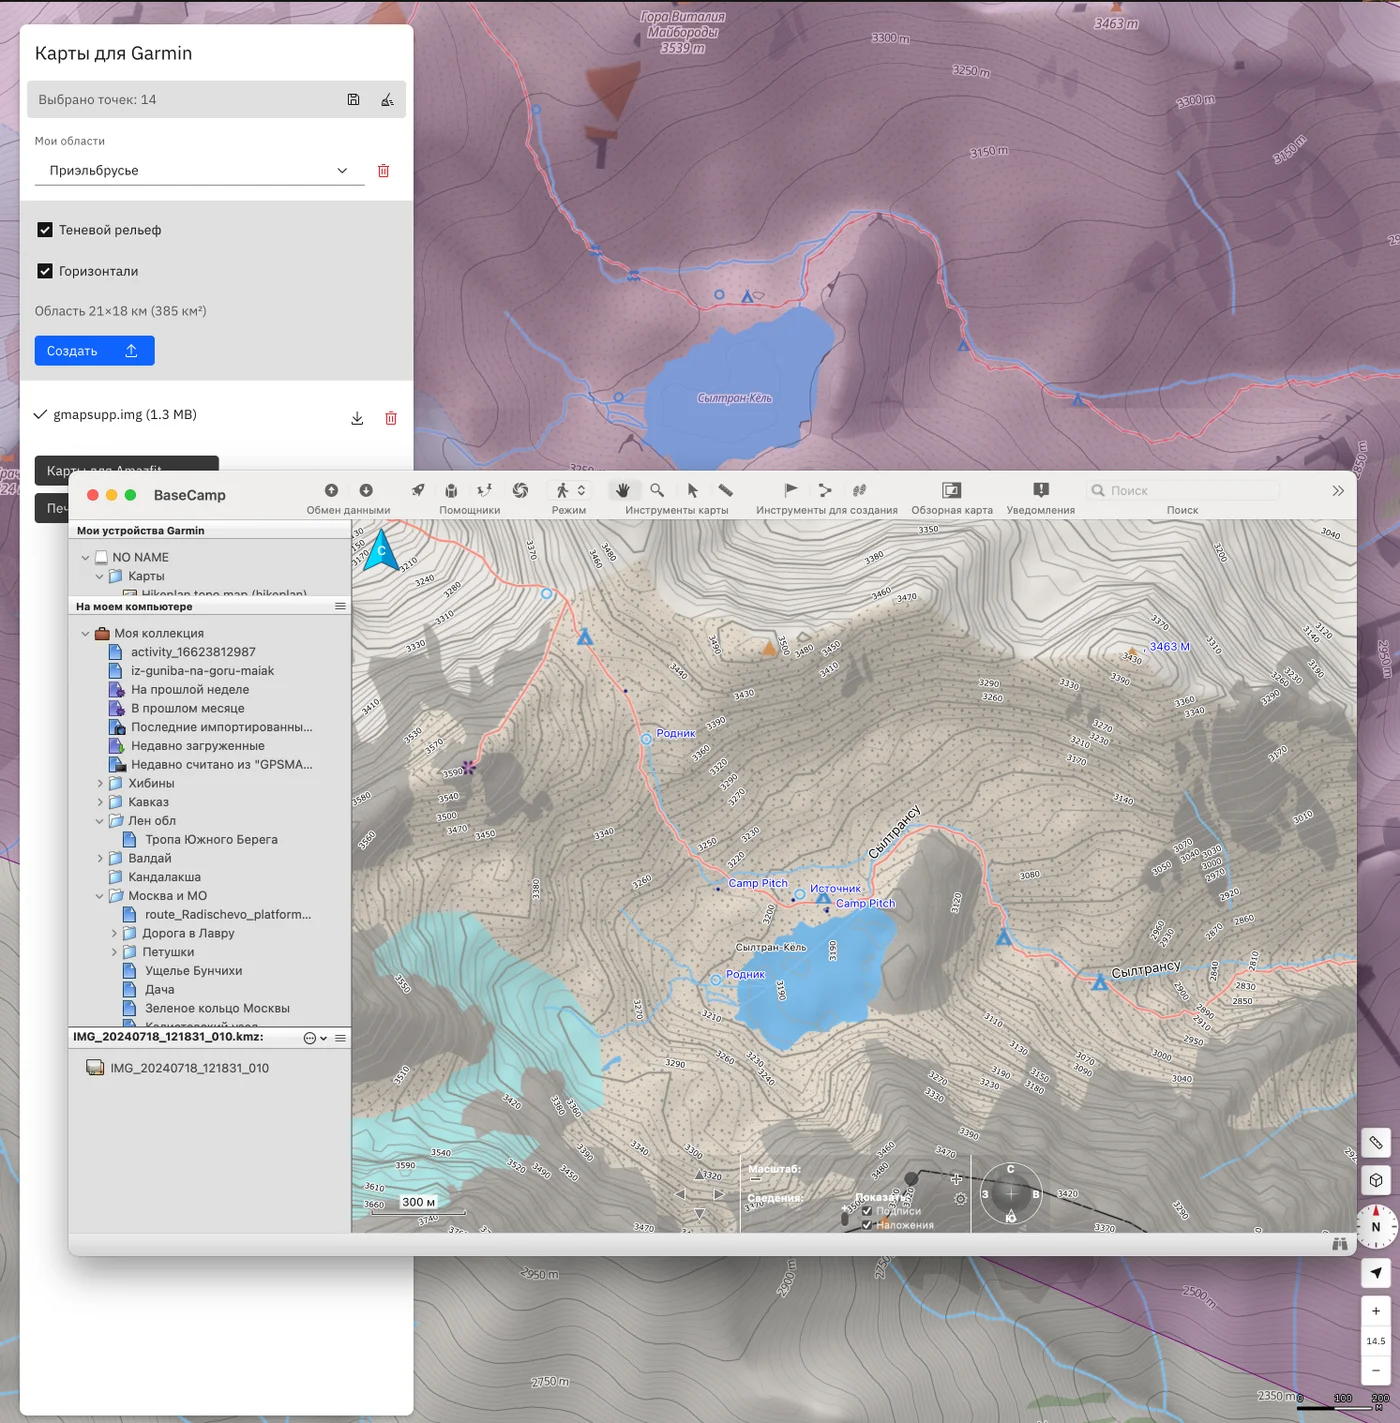Screen dimensions: 1400x1423
Task: Toggle 3D cube view on web map
Action: click(x=1376, y=1181)
